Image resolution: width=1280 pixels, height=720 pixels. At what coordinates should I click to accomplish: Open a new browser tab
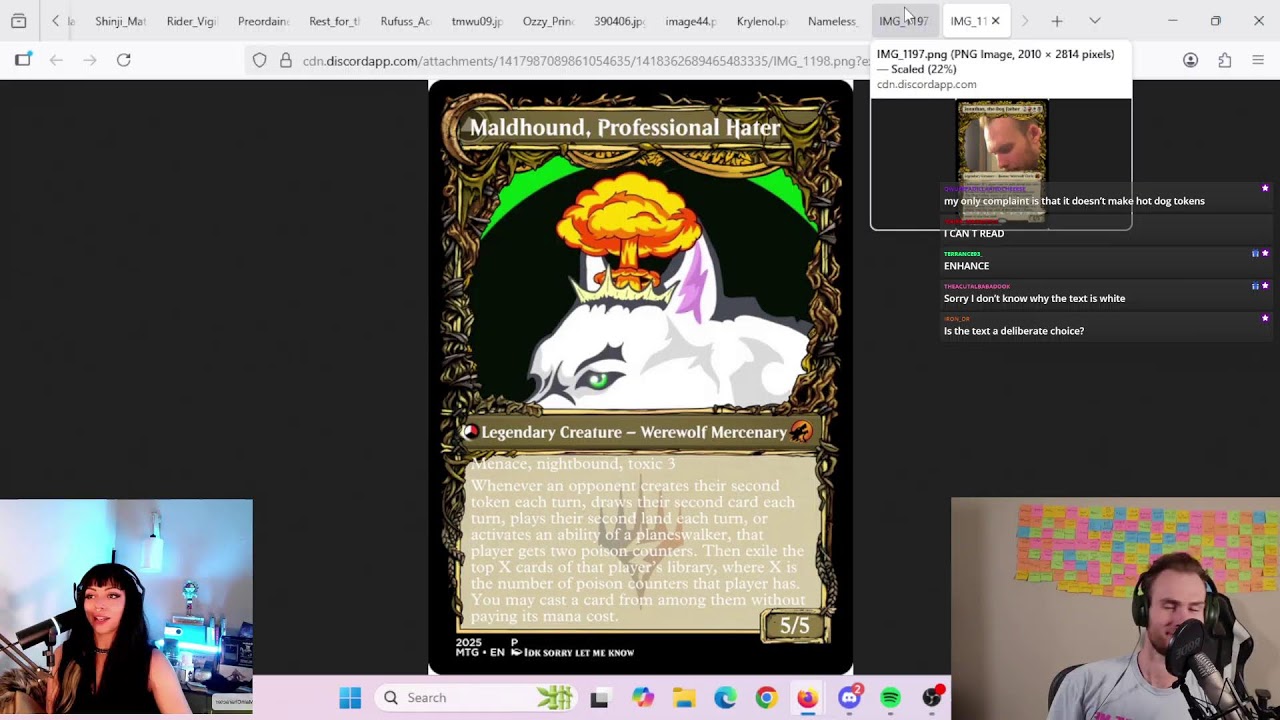click(x=1056, y=21)
